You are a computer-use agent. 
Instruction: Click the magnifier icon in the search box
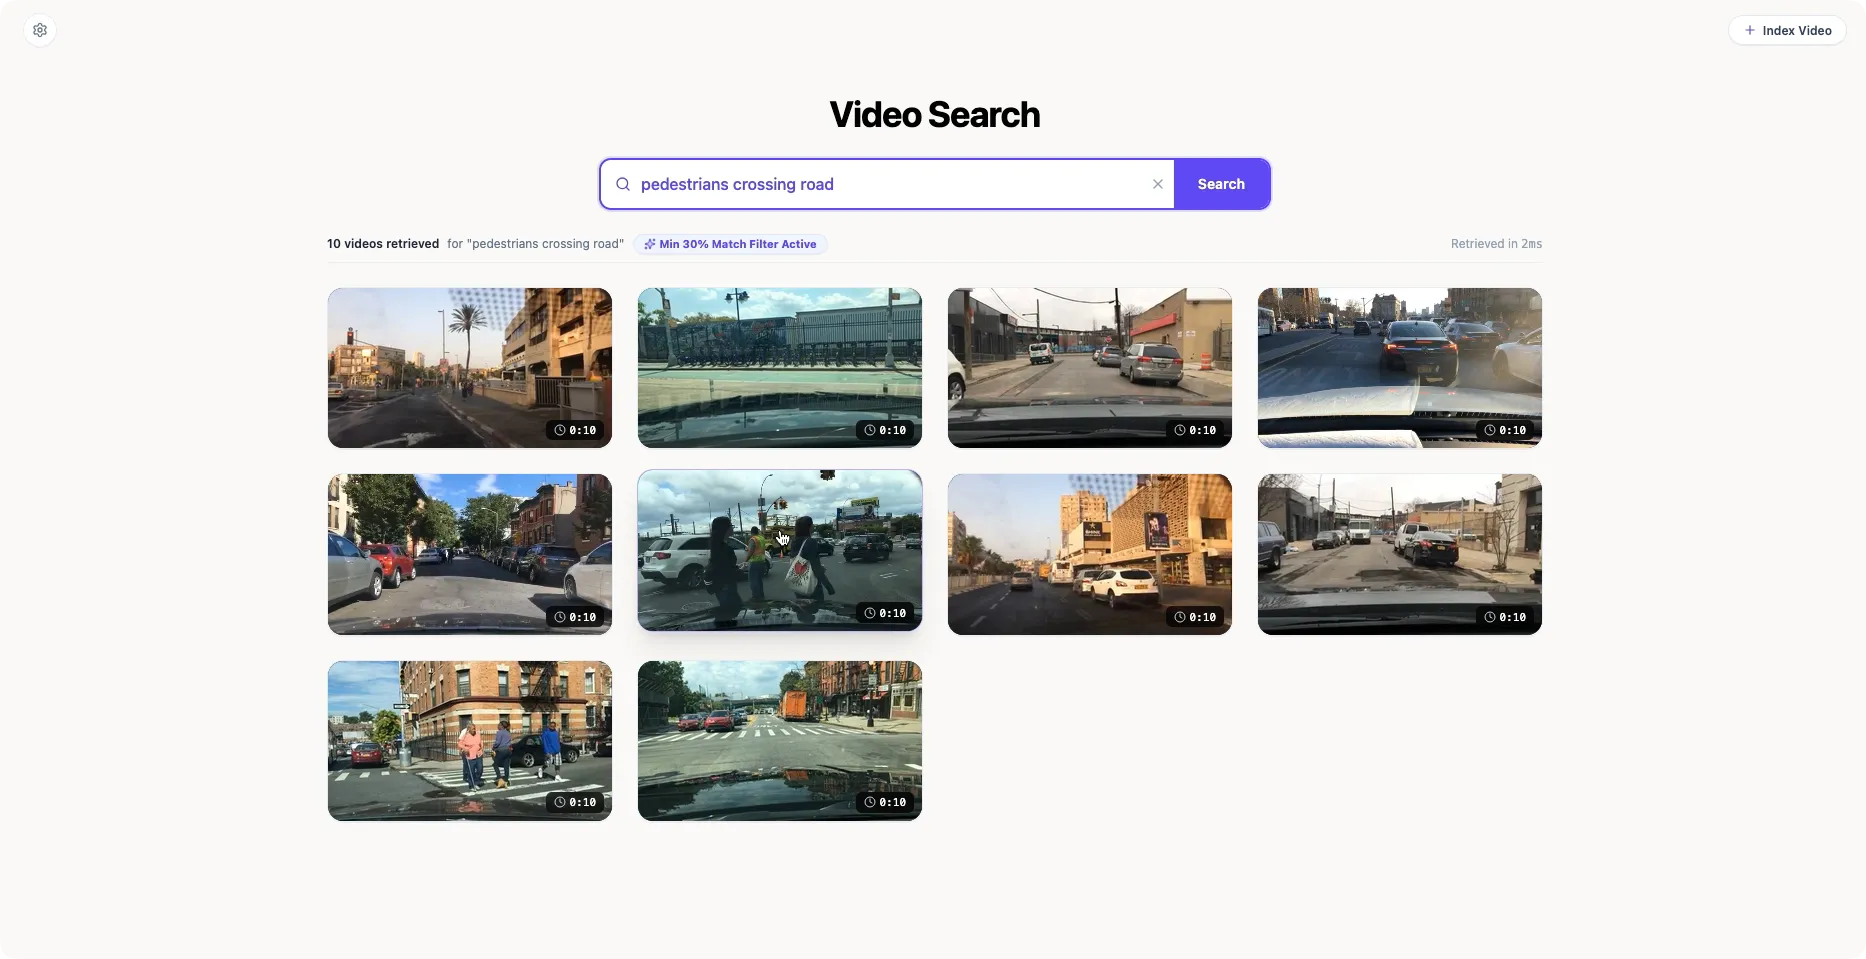[623, 184]
